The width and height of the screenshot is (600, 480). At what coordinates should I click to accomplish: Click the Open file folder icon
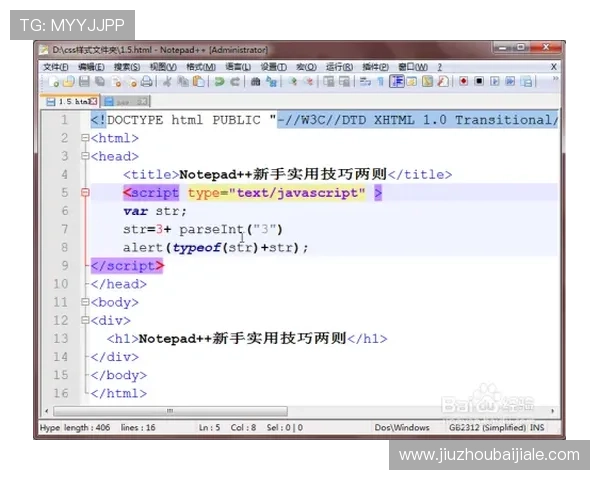tap(68, 82)
